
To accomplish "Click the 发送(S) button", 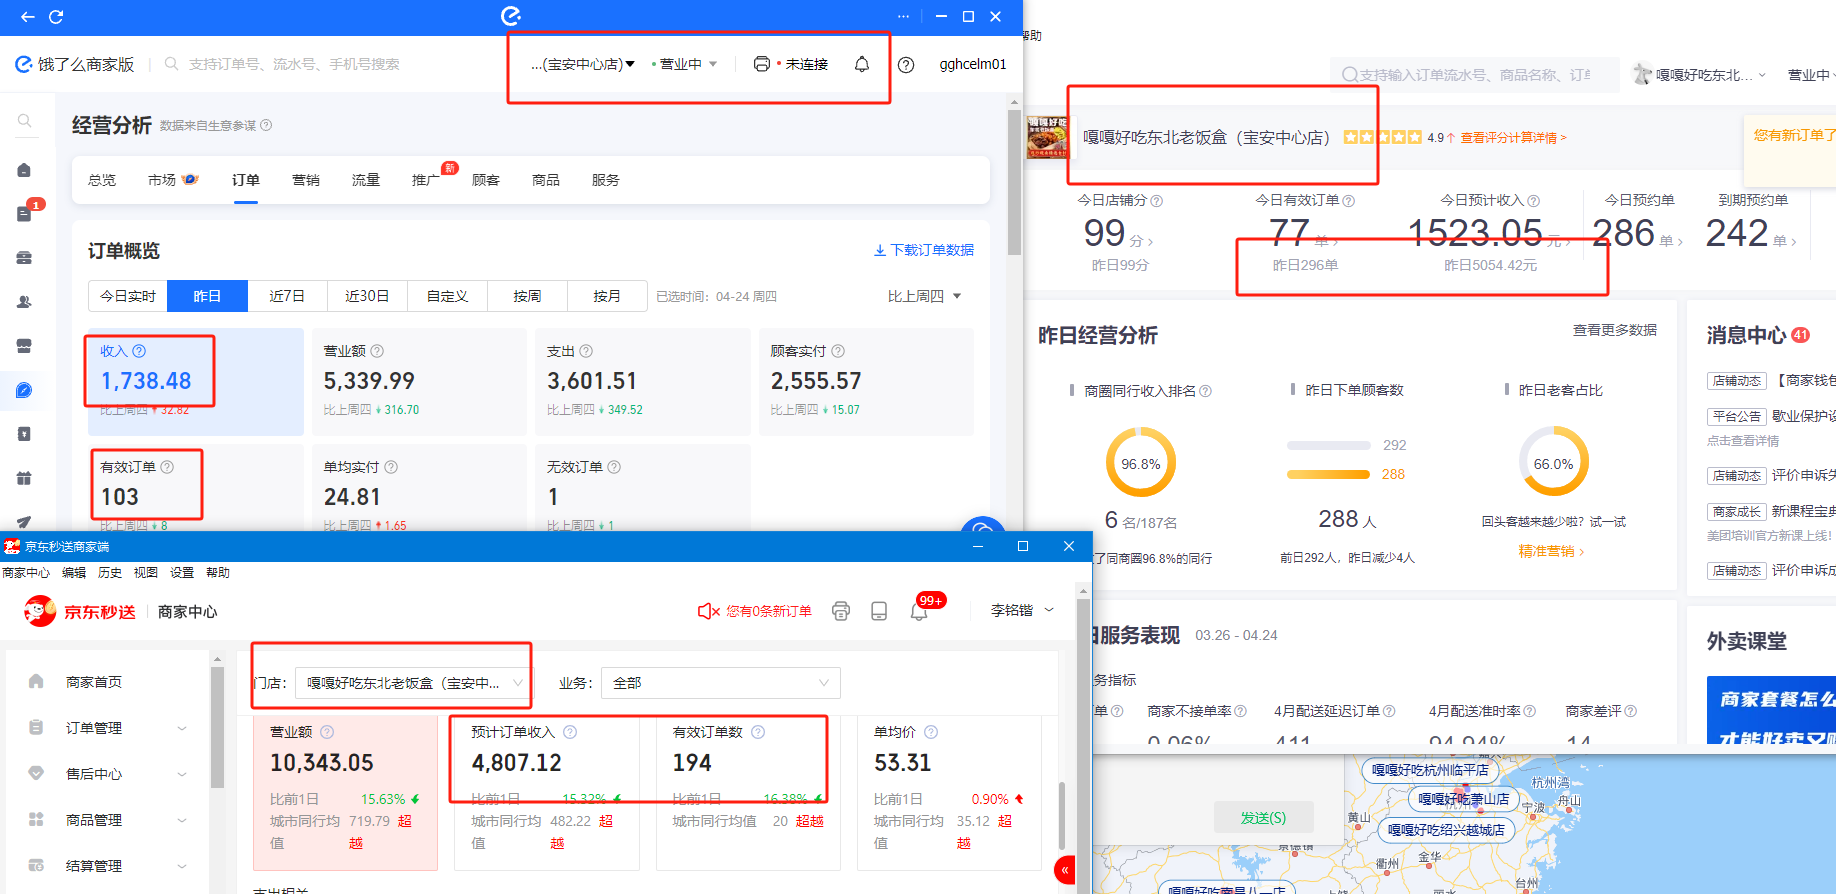I will (1263, 818).
